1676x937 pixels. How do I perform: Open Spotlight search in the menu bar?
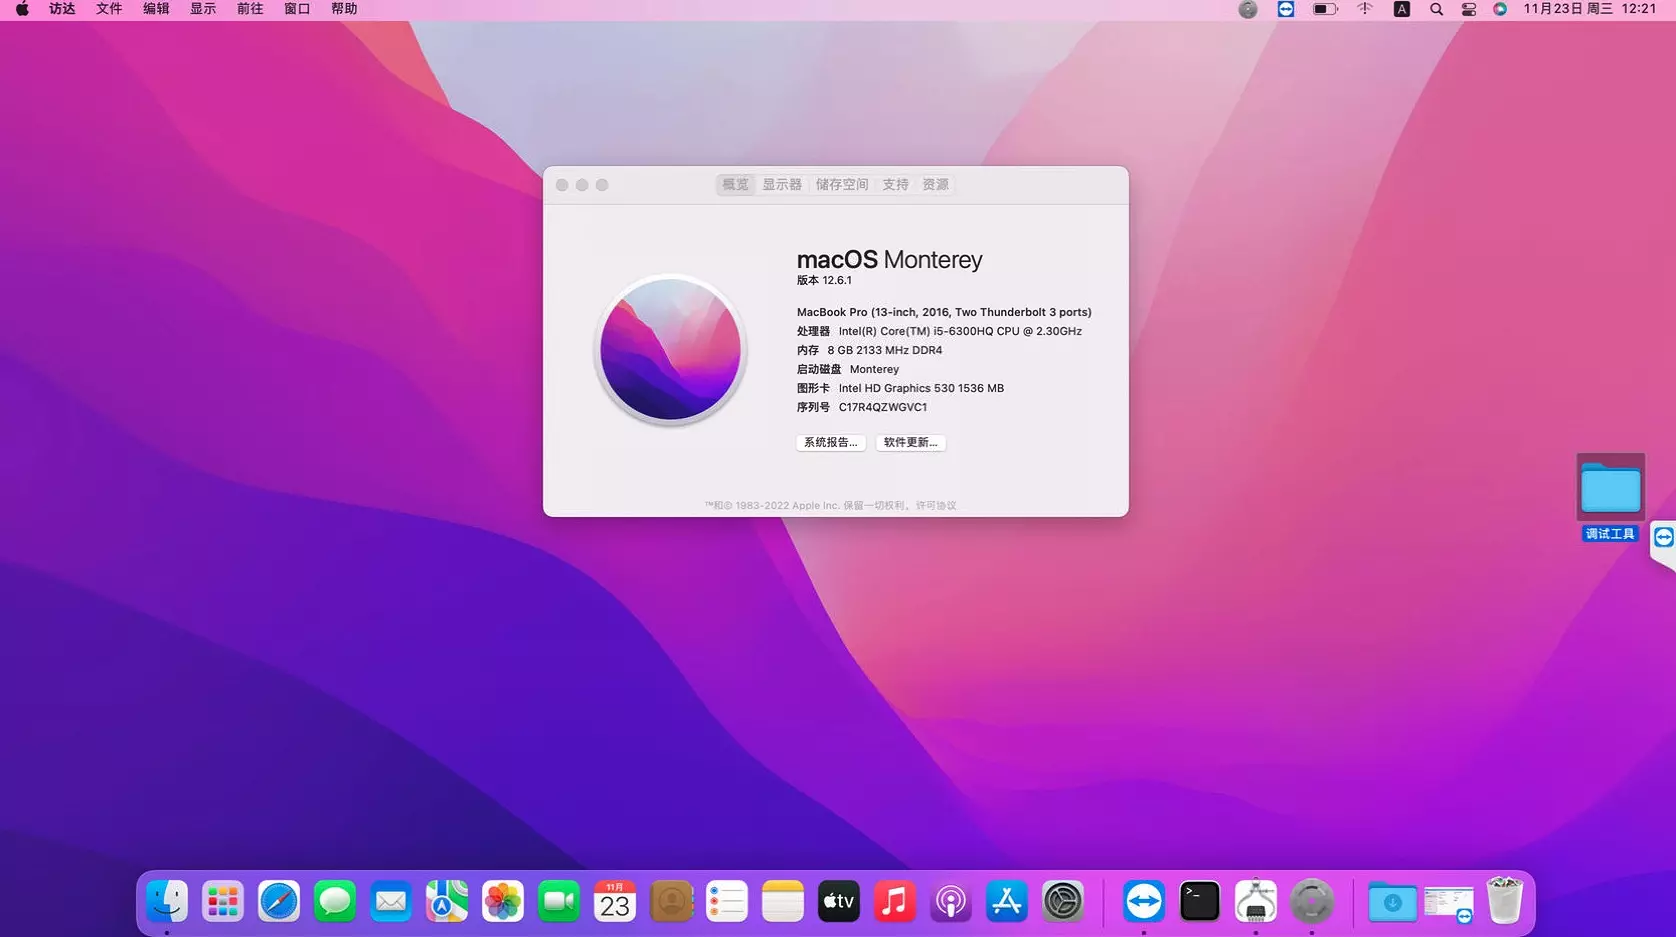[x=1436, y=9]
